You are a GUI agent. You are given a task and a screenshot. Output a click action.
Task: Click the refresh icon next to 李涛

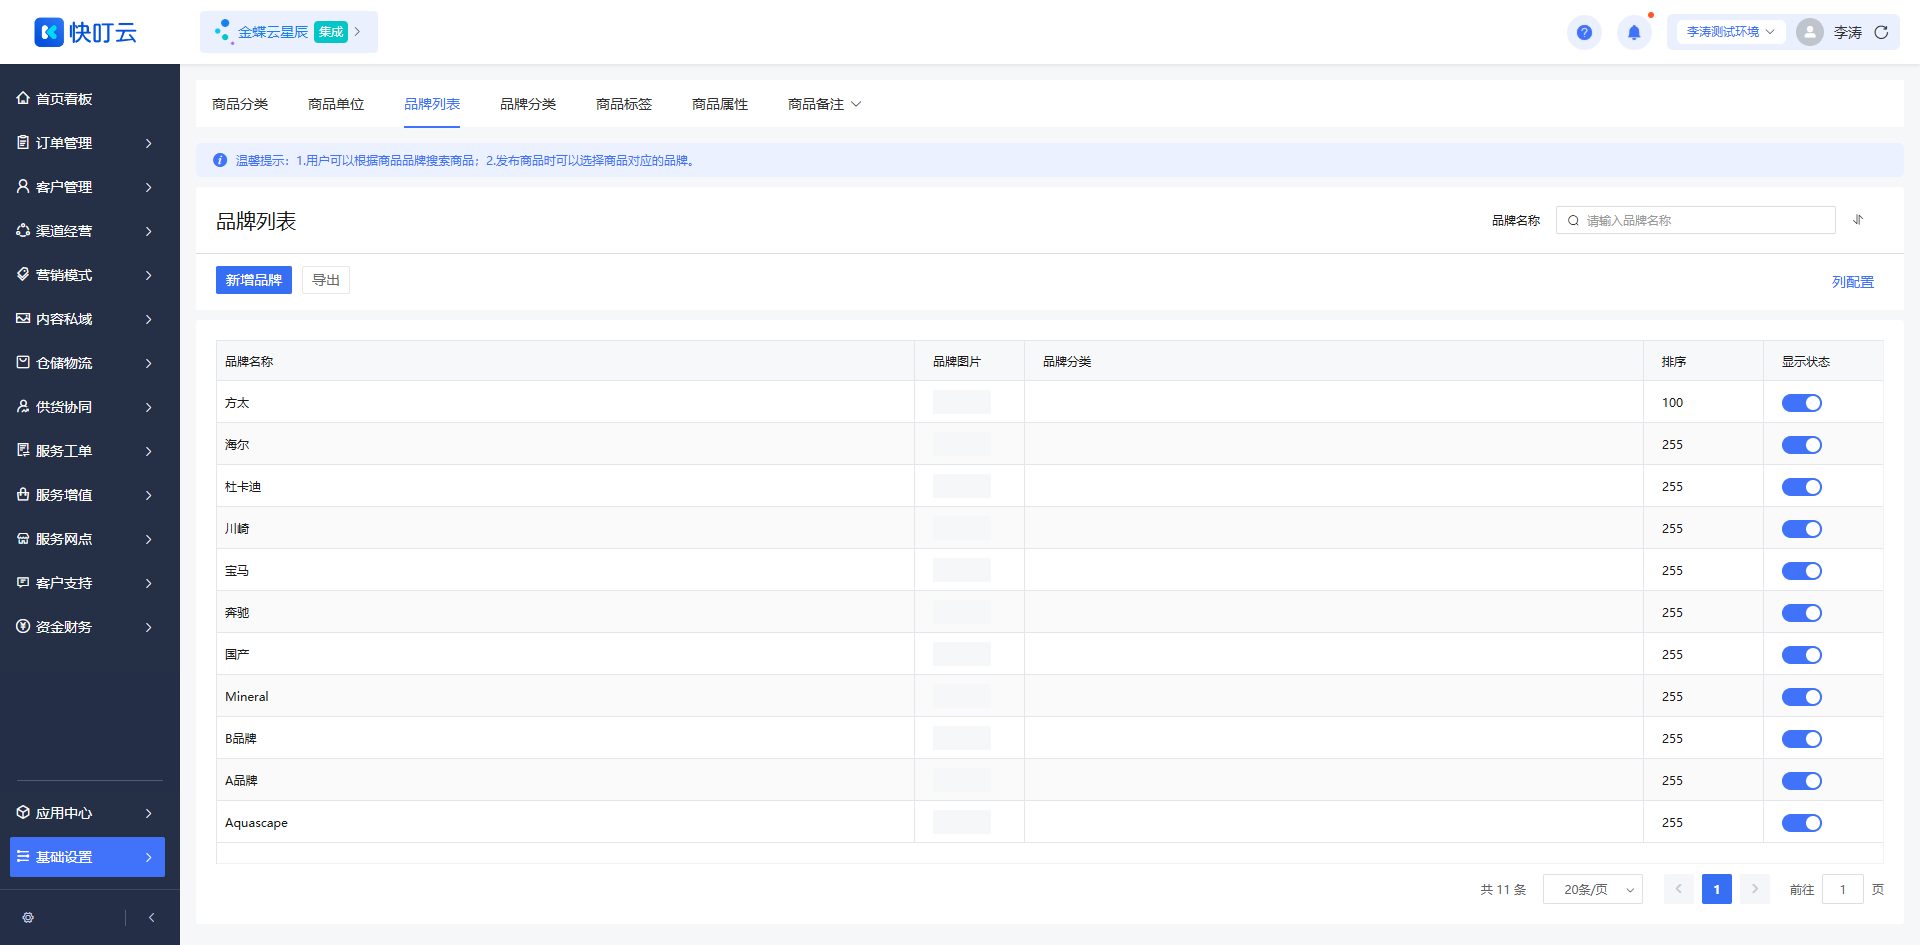coord(1881,32)
